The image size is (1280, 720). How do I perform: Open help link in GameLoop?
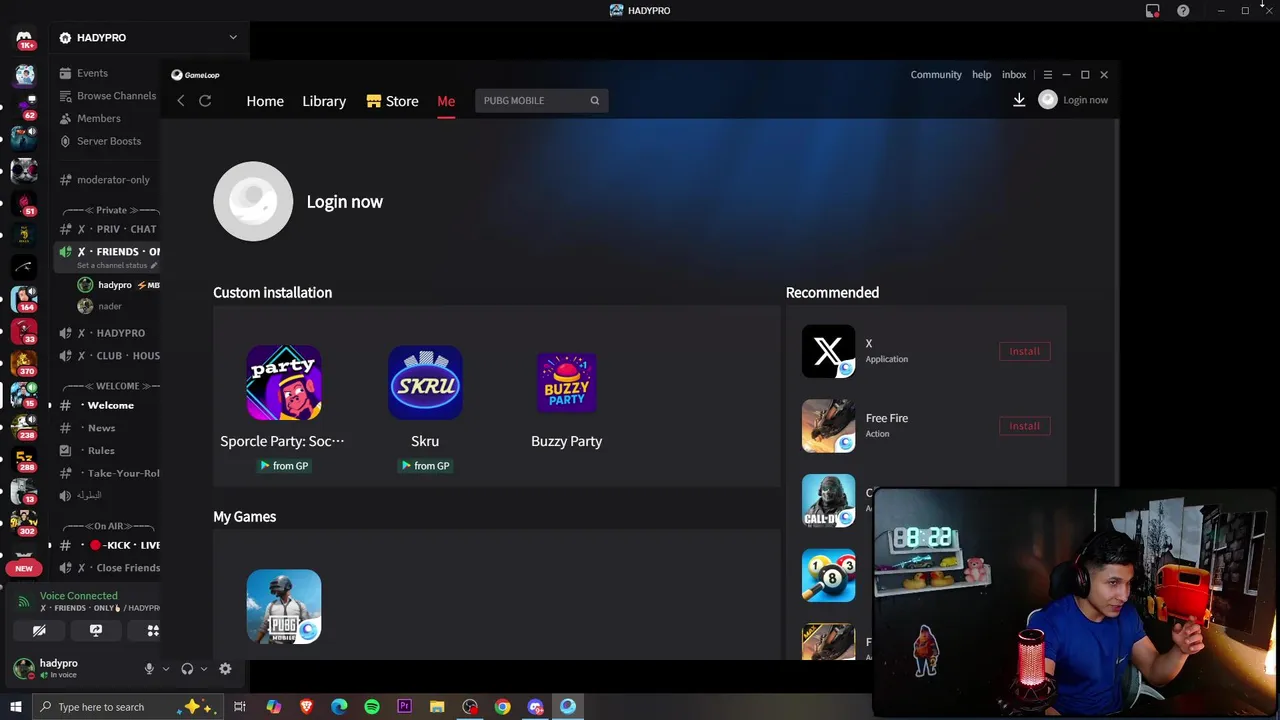pos(982,75)
